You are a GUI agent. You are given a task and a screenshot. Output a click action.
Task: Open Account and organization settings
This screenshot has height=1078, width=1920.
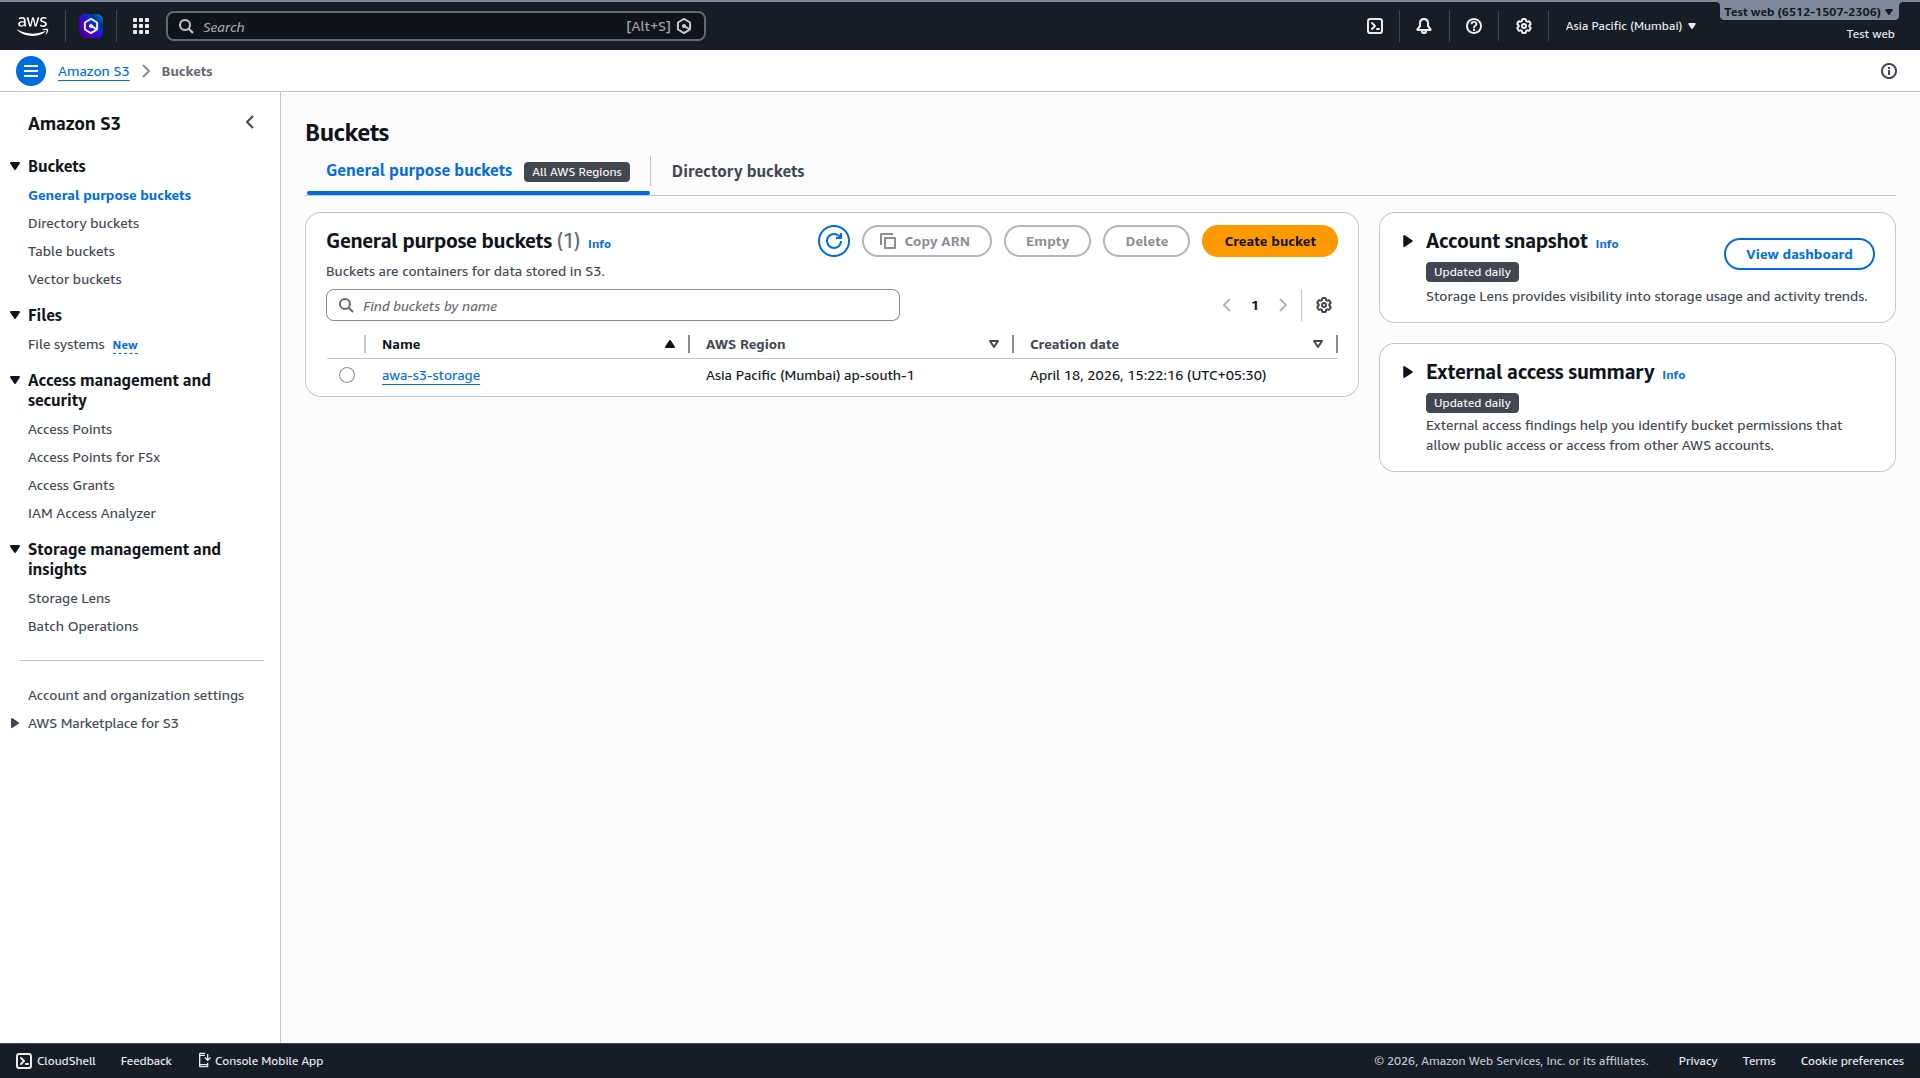click(x=136, y=695)
